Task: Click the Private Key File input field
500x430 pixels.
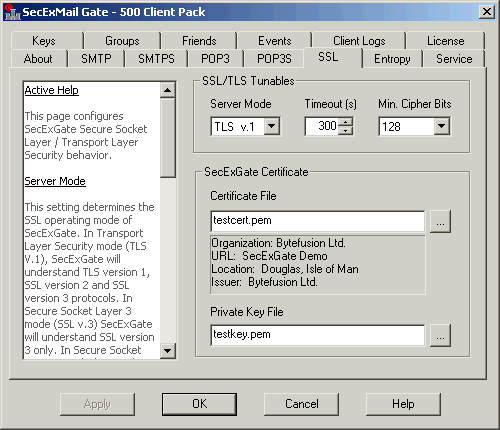Action: 318,335
